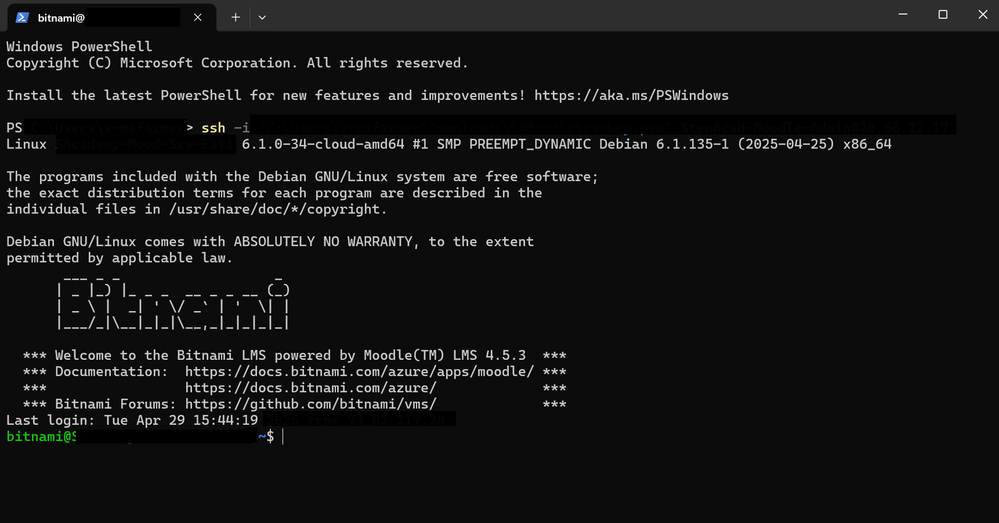The height and width of the screenshot is (523, 999).
Task: Open the aka.ms/PSWindows link
Action: point(631,96)
